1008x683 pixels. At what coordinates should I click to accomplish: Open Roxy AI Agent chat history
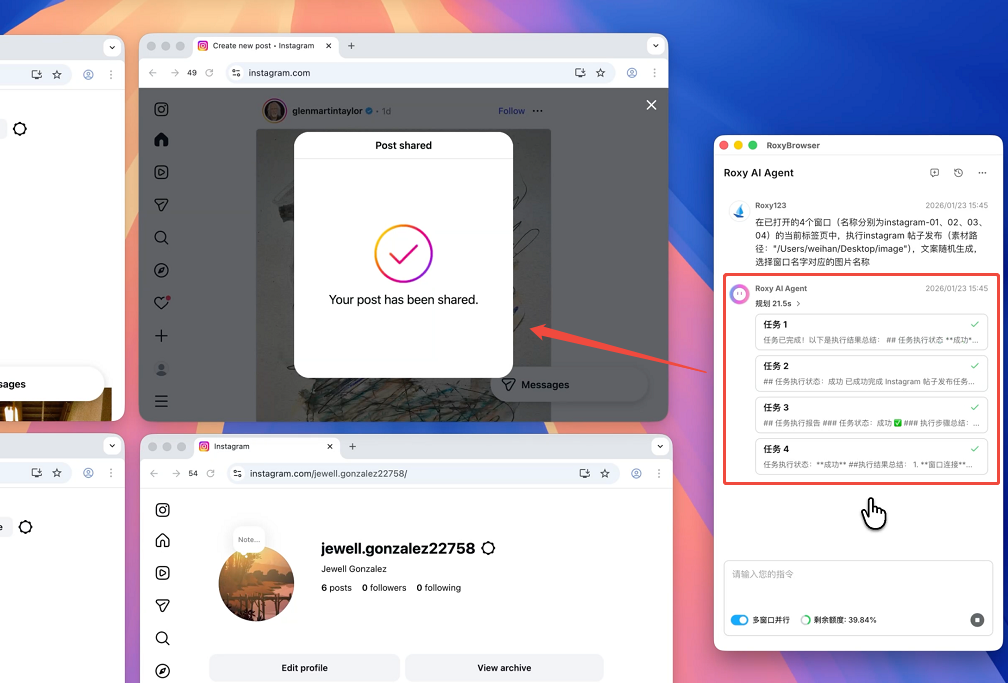(x=958, y=173)
